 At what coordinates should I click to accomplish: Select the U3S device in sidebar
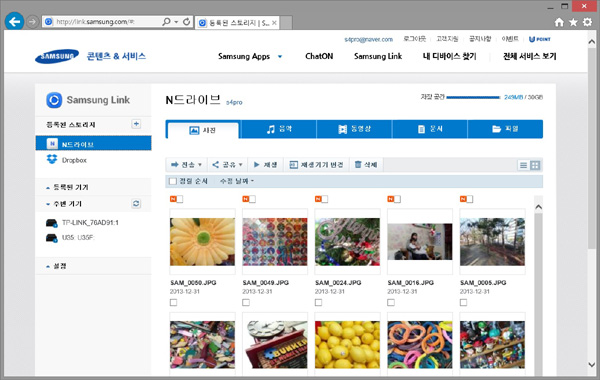(78, 238)
